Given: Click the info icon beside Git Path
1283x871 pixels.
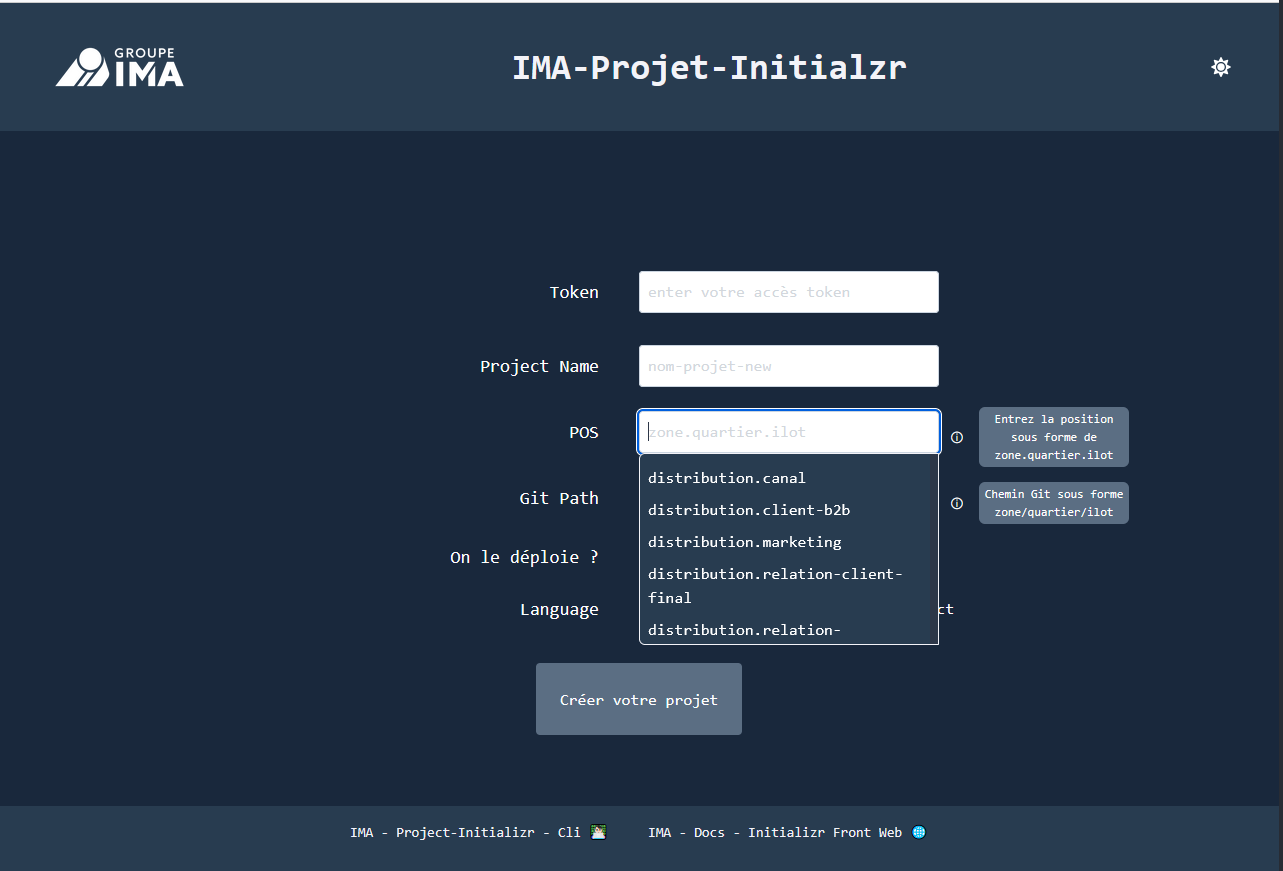Looking at the screenshot, I should coord(957,503).
